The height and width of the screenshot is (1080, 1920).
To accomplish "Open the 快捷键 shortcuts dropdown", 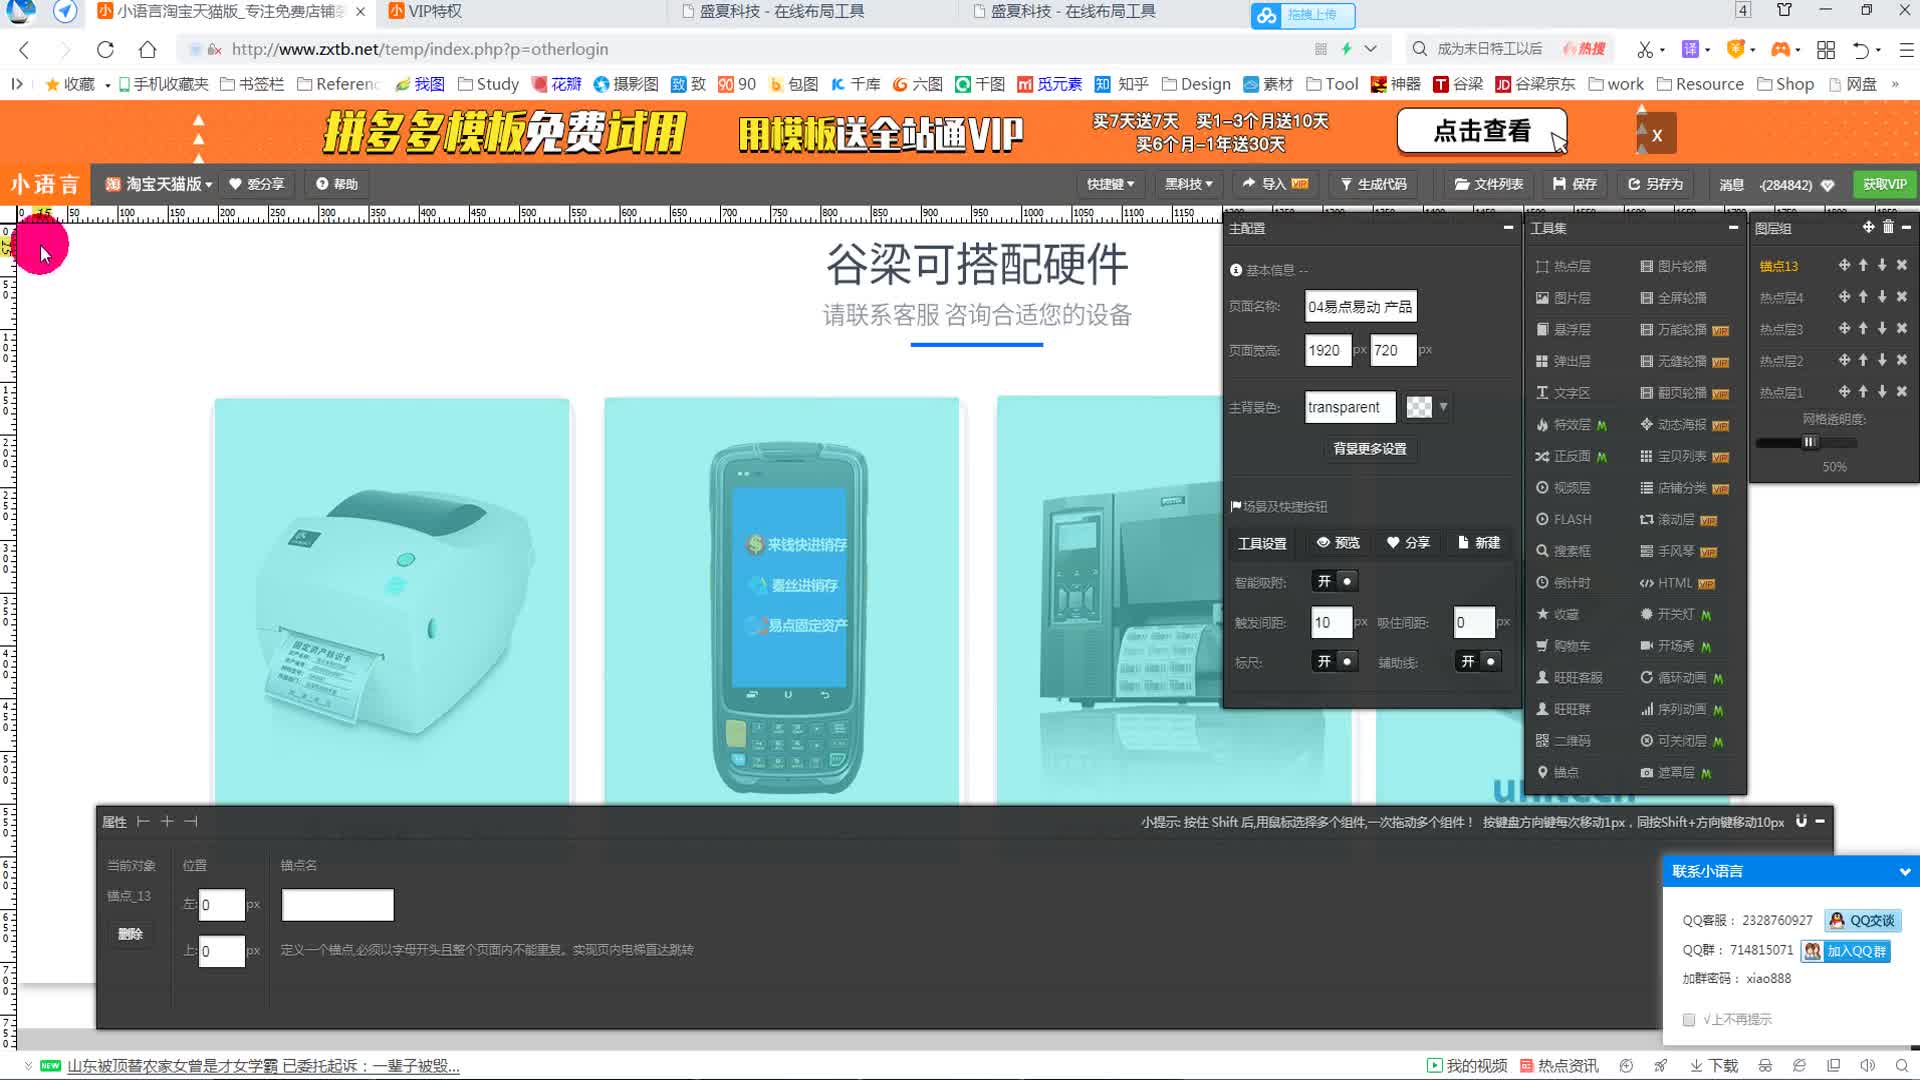I will tap(1110, 184).
